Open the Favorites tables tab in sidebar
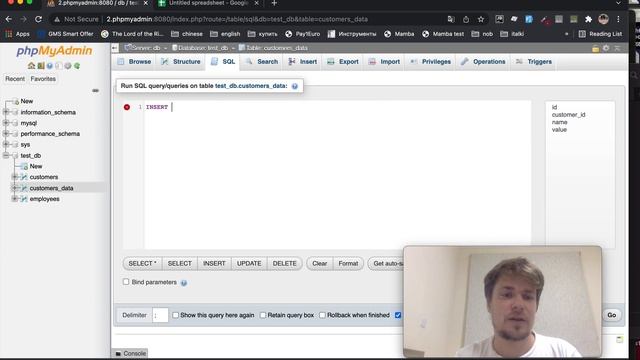Screen dimensions: 640x360 (x=43, y=79)
